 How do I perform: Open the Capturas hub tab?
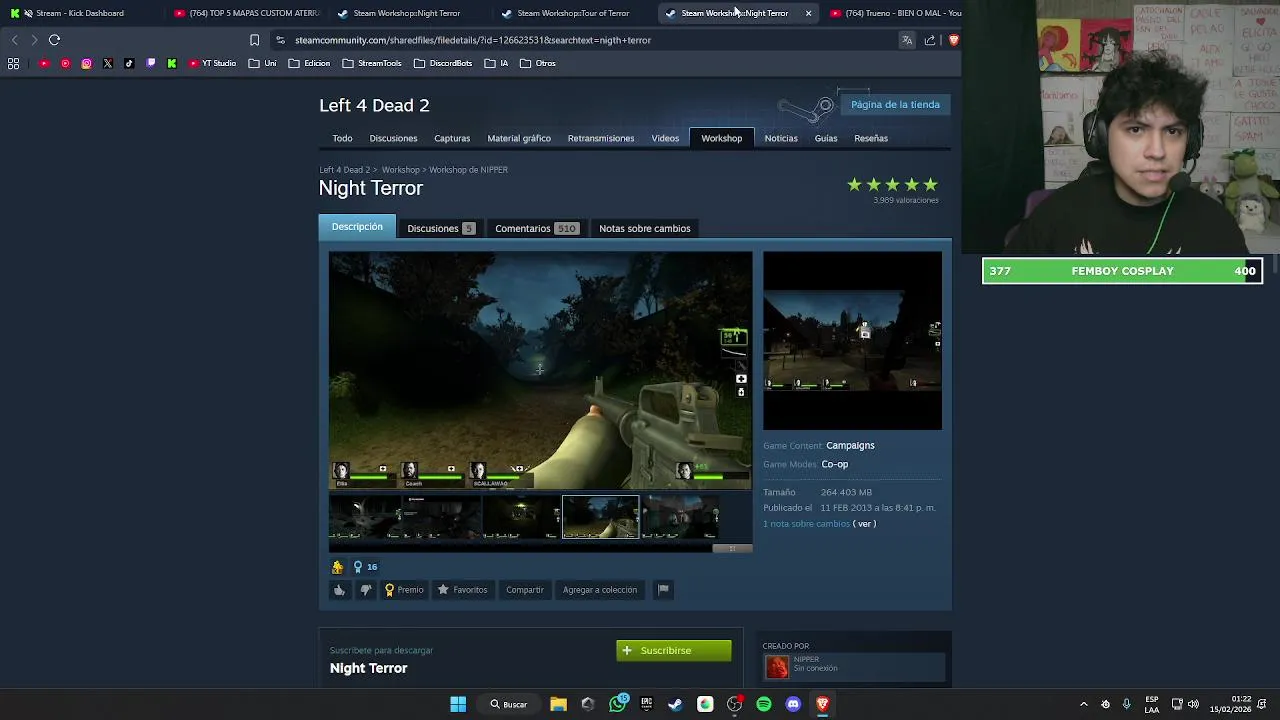coord(452,138)
